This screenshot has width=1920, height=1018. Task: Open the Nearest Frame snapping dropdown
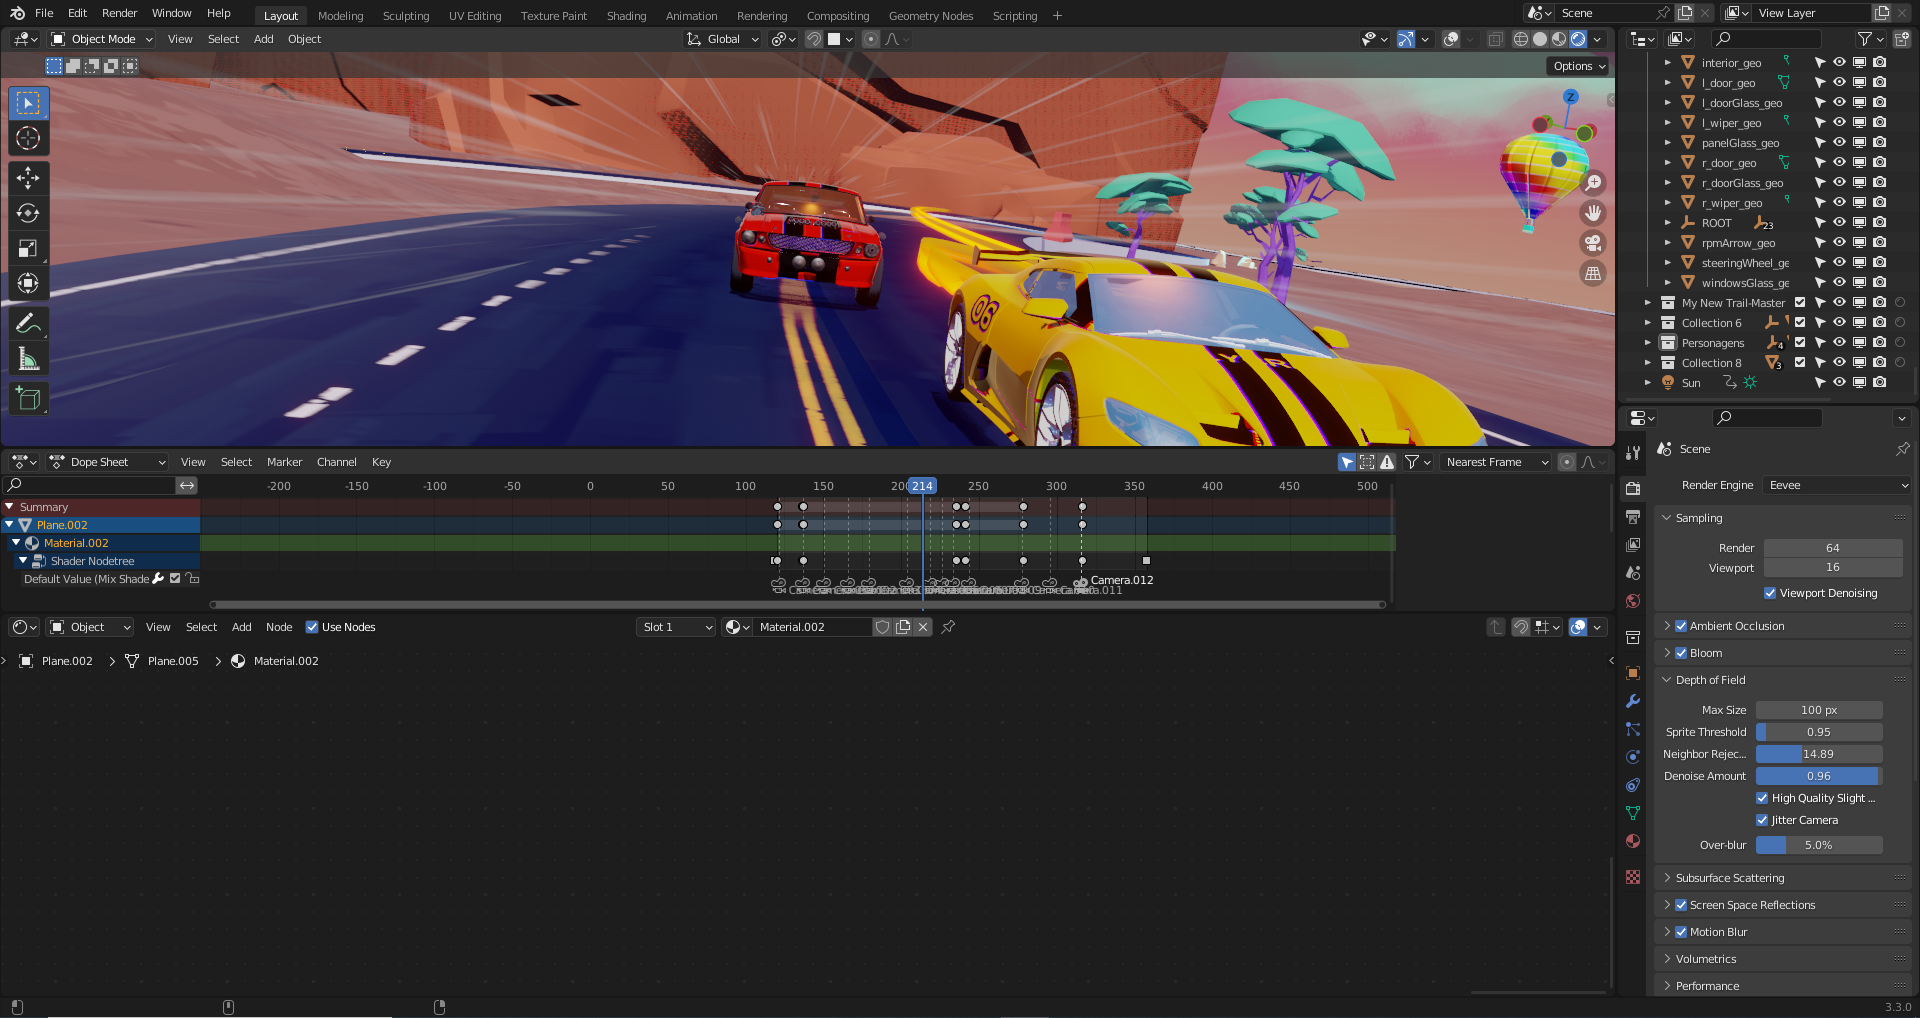pyautogui.click(x=1496, y=462)
